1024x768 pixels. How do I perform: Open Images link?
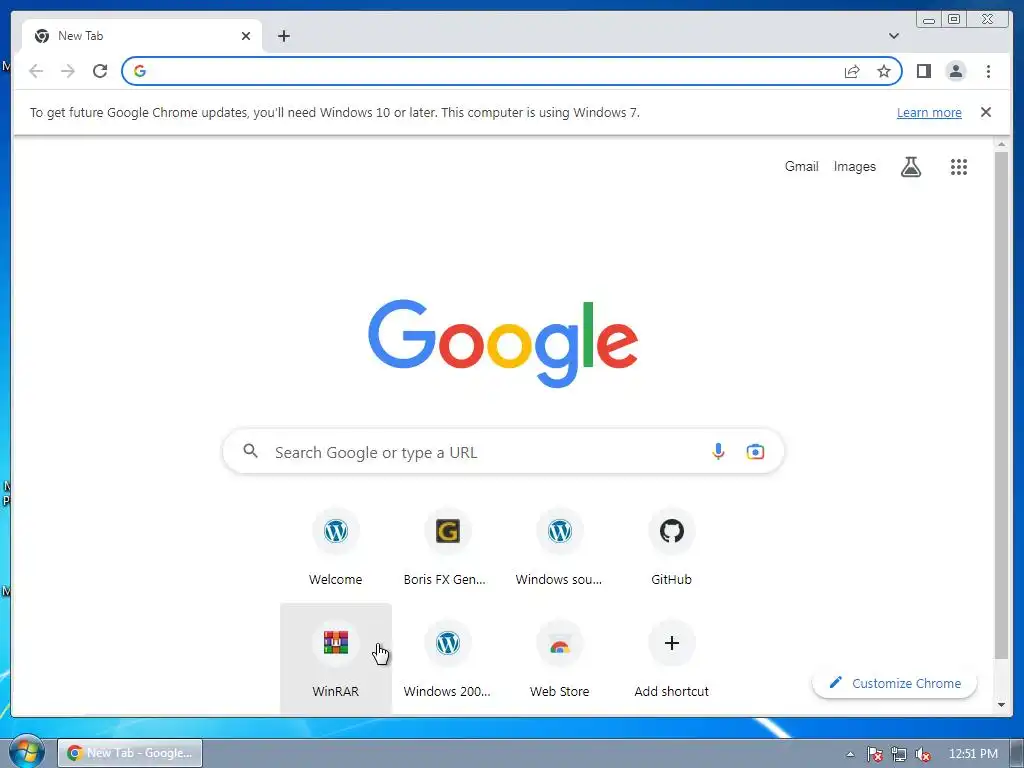[x=854, y=167]
